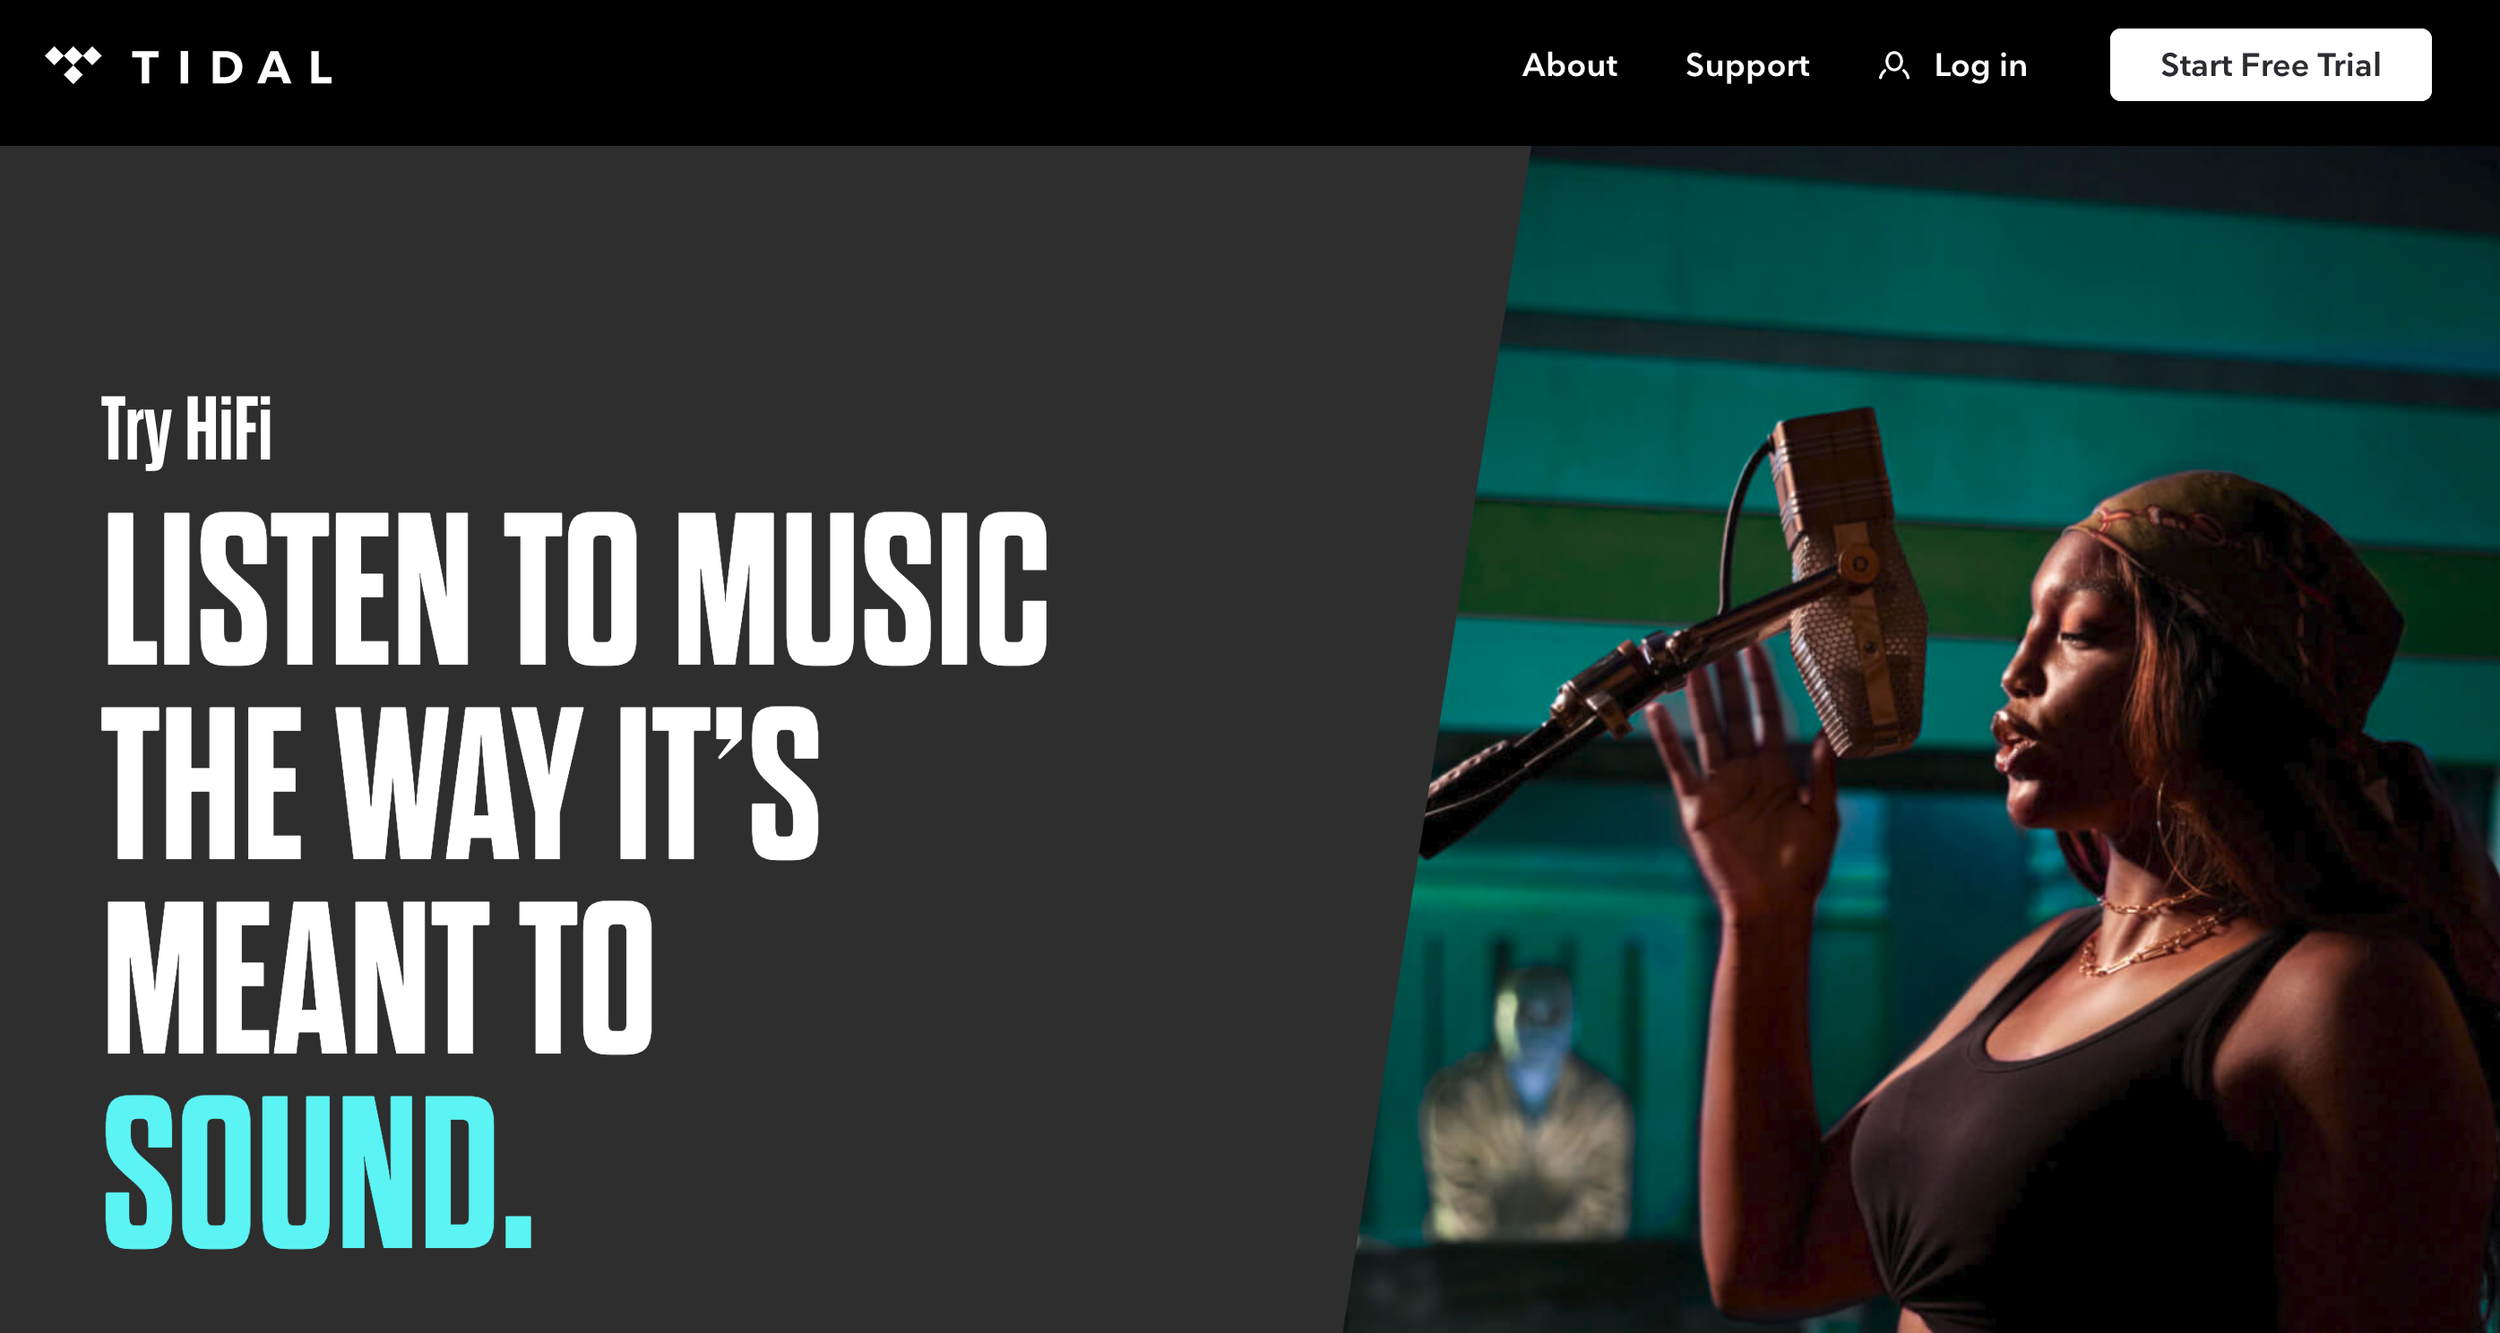Open the About page
The width and height of the screenshot is (2500, 1333).
[1569, 65]
